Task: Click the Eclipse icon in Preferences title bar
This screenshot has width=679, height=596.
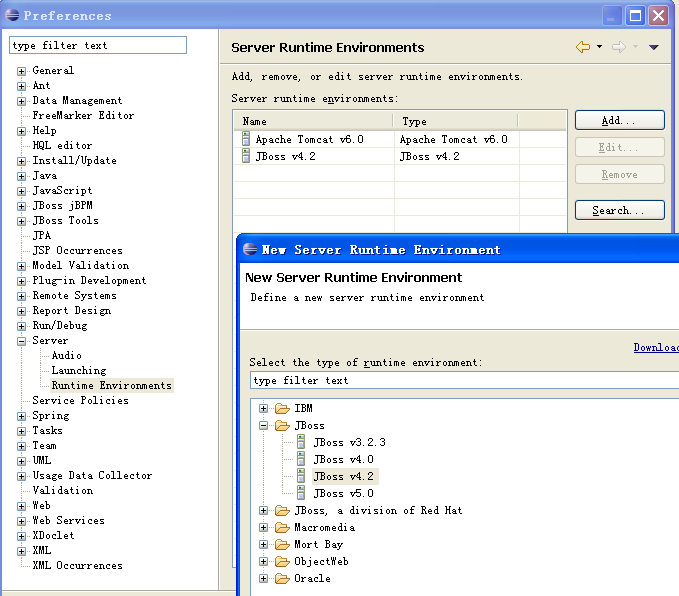Action: coord(12,15)
